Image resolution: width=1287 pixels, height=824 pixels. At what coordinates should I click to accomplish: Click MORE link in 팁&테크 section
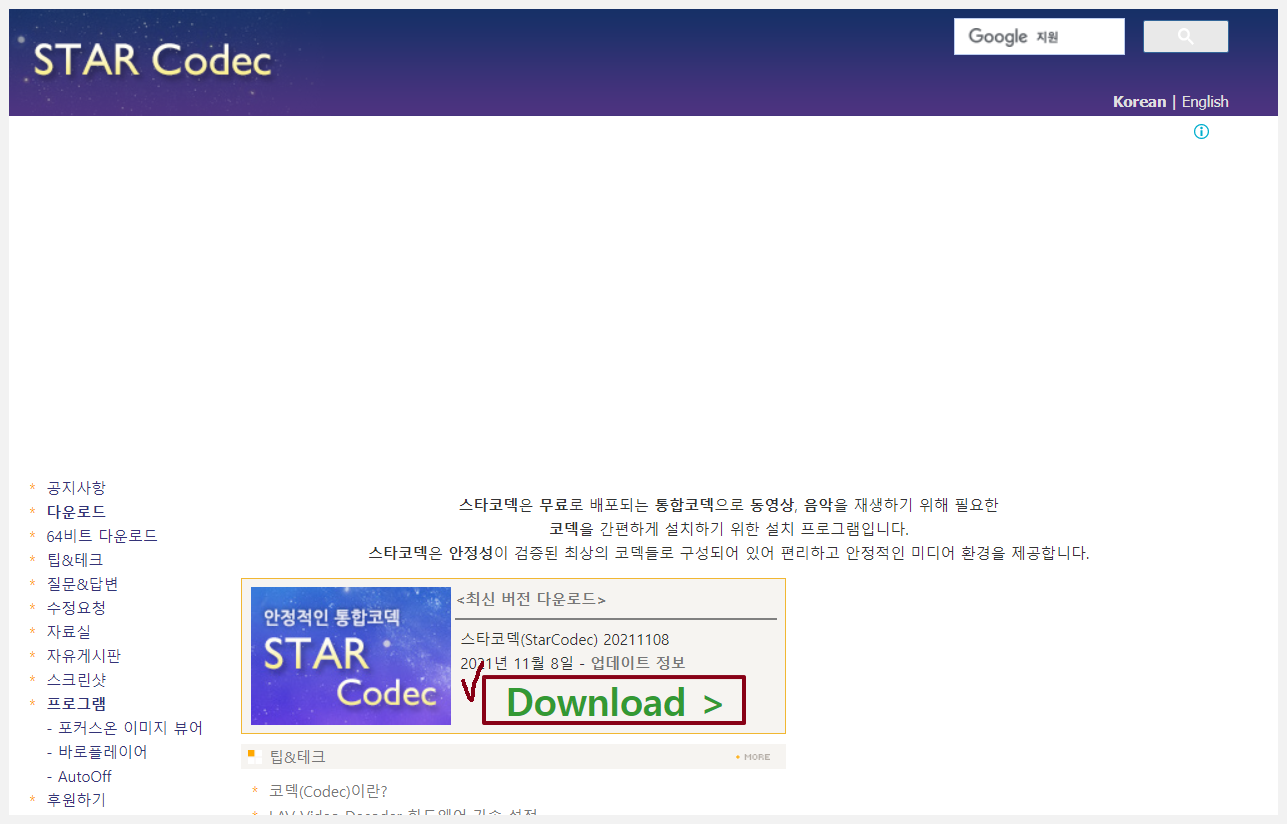point(753,757)
